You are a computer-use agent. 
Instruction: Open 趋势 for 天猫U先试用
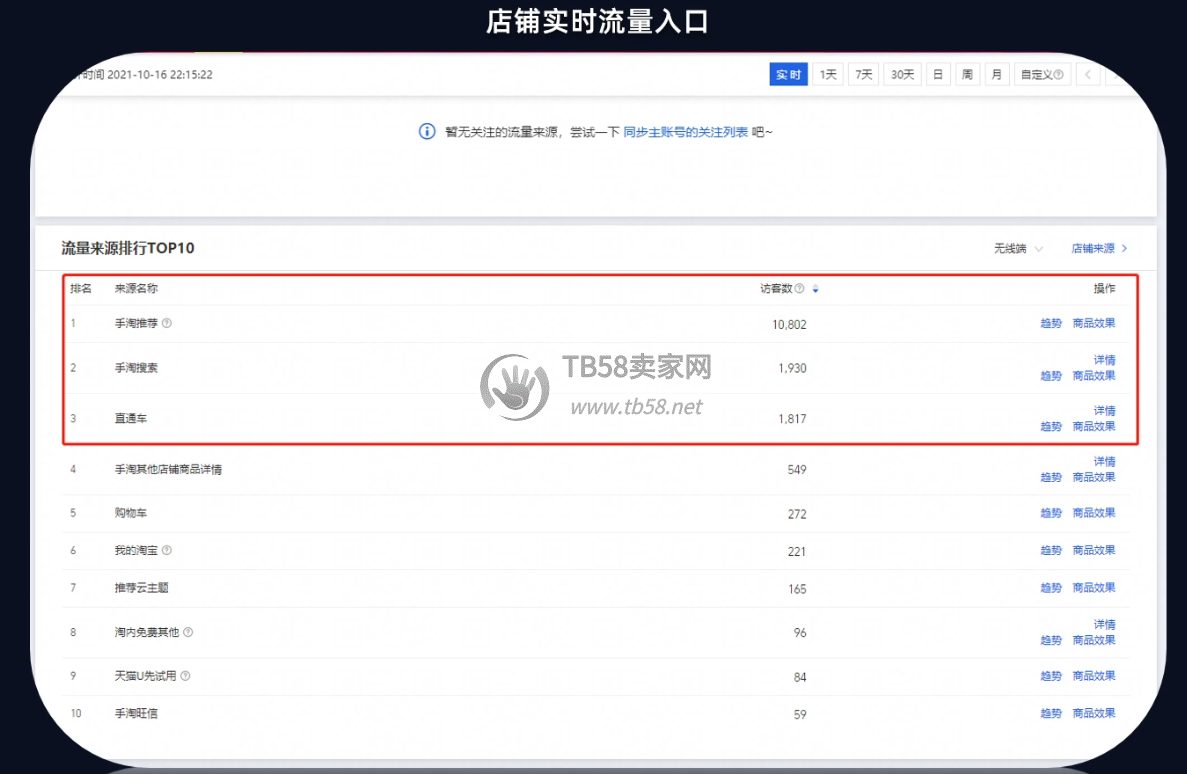click(x=1051, y=676)
